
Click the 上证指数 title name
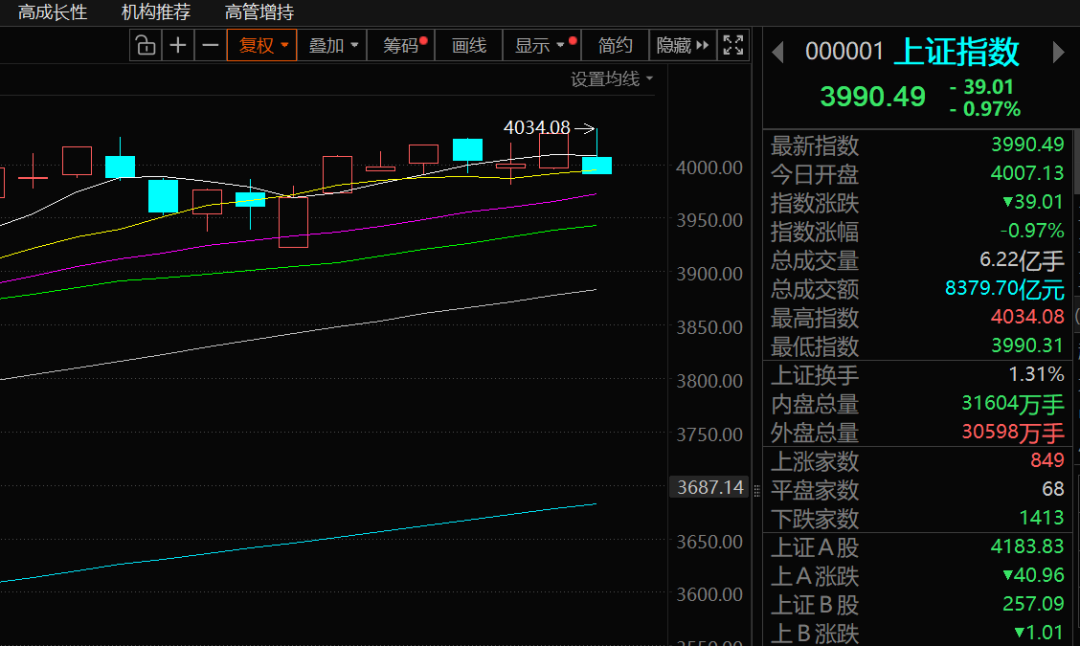(956, 51)
